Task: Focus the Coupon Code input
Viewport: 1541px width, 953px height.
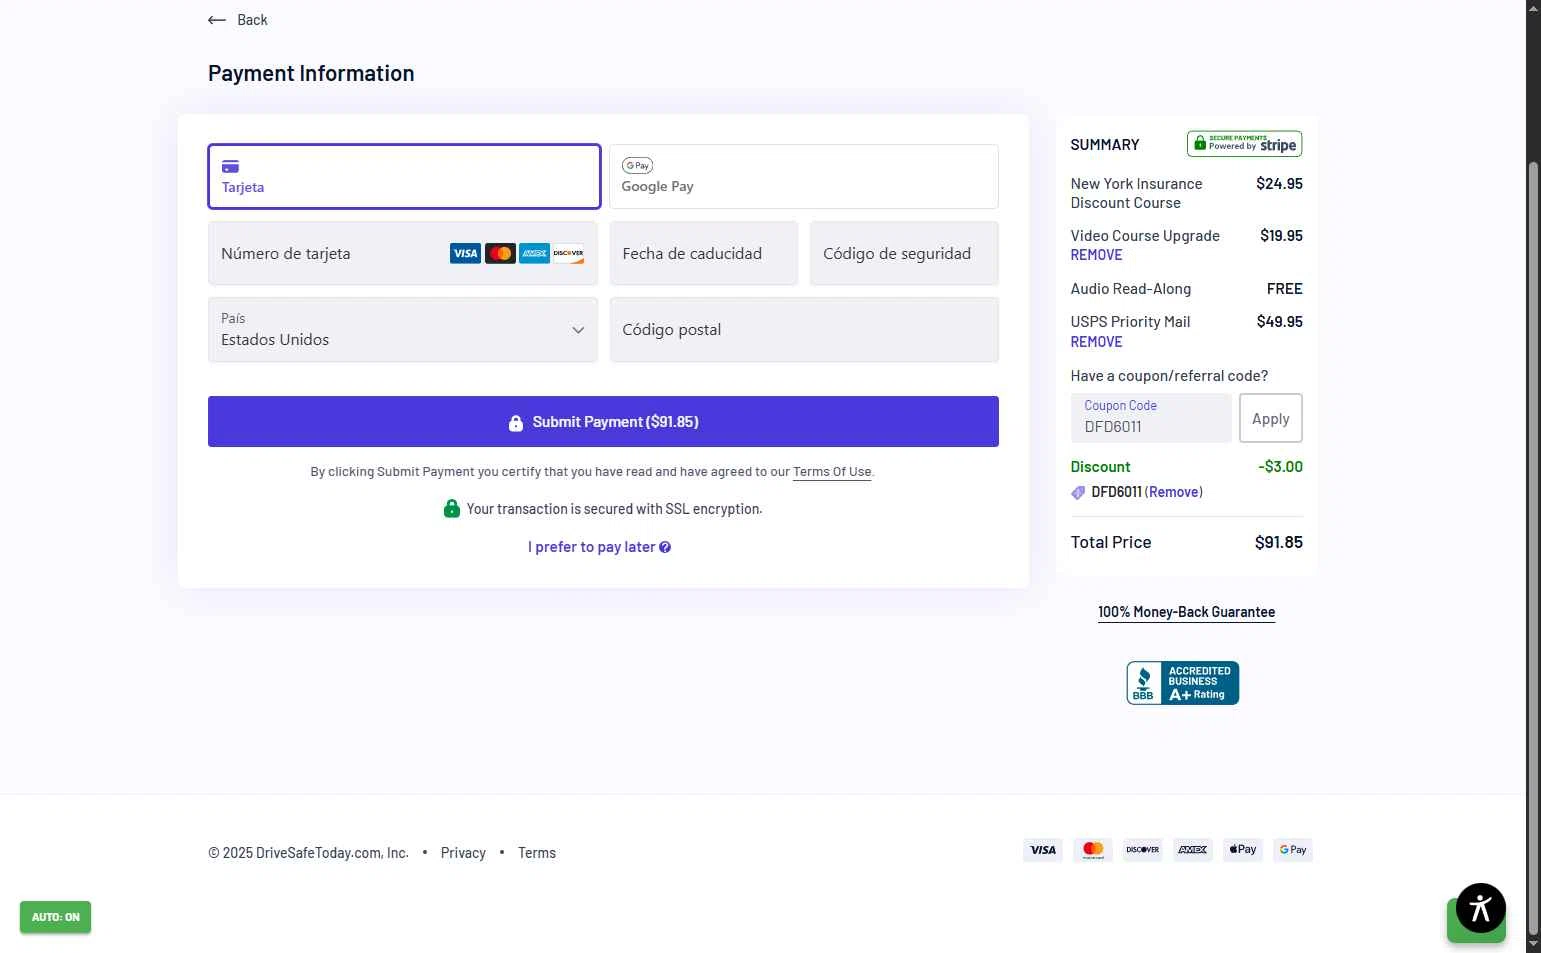Action: [1151, 418]
